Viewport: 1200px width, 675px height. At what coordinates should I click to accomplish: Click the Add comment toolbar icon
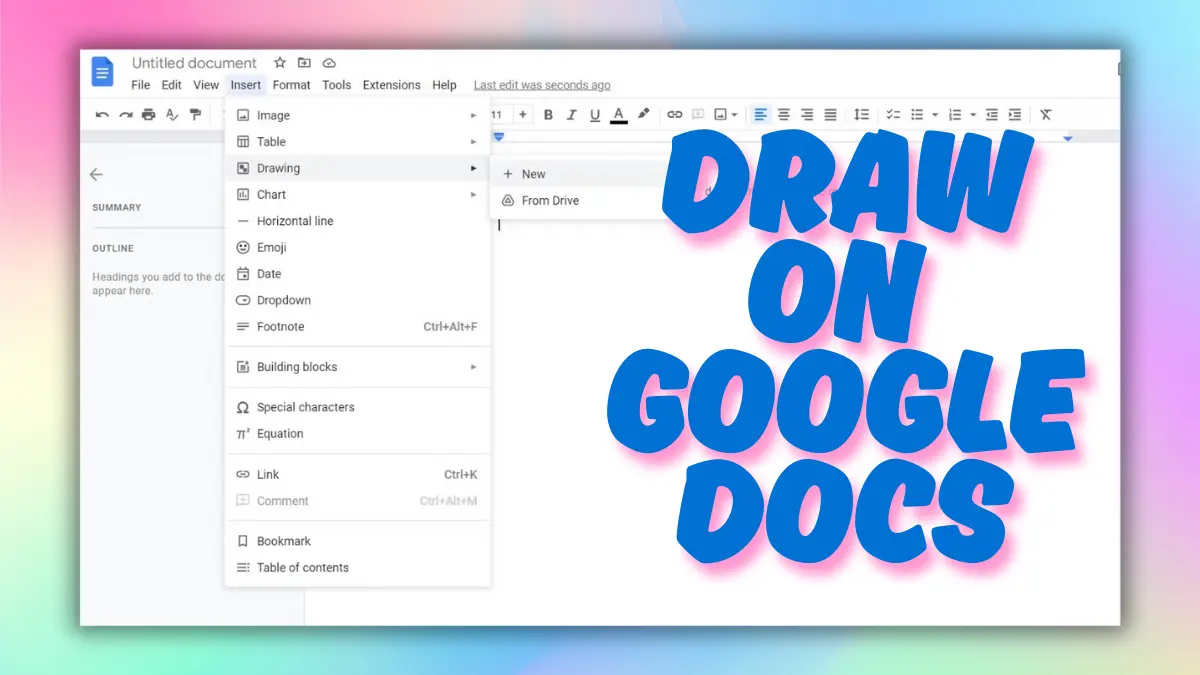[x=698, y=115]
